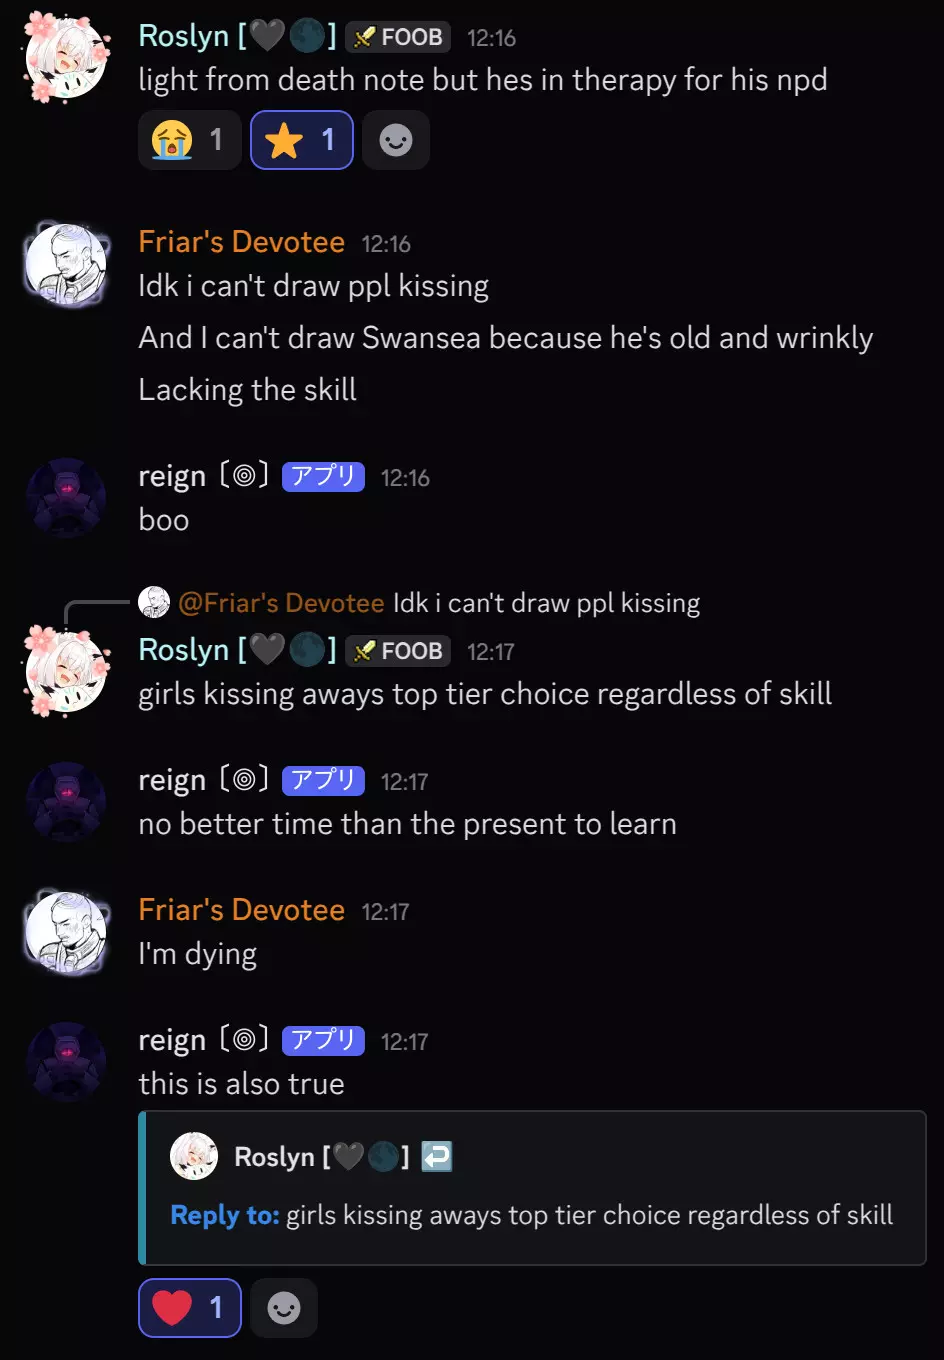
Task: Click the small avatar in the reply preview line
Action: coord(154,602)
